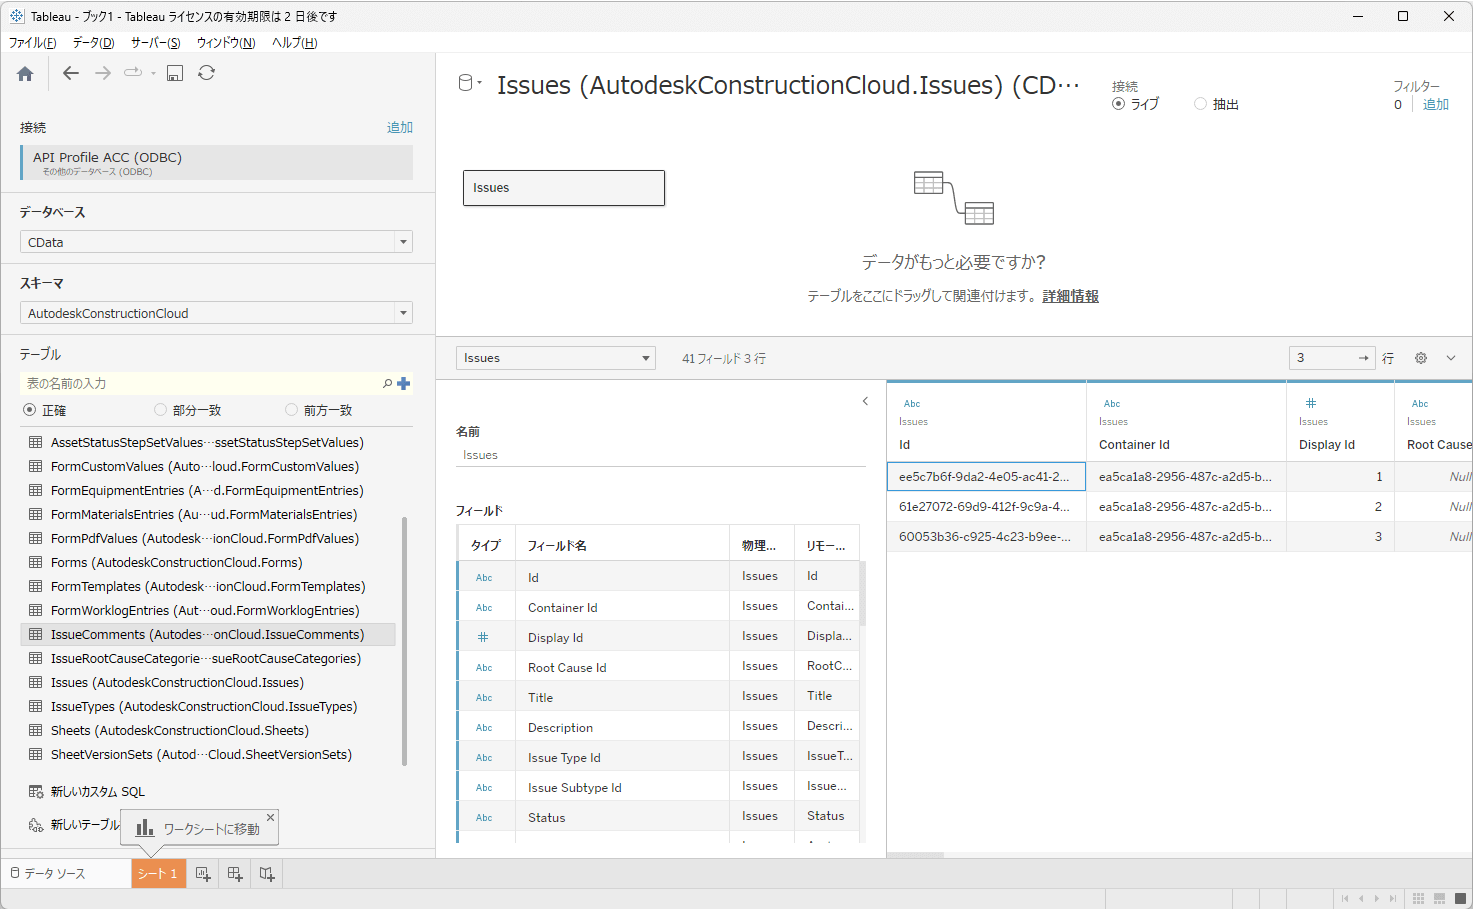The height and width of the screenshot is (909, 1473).
Task: Click the ワークシートに移動 button
Action: [199, 828]
